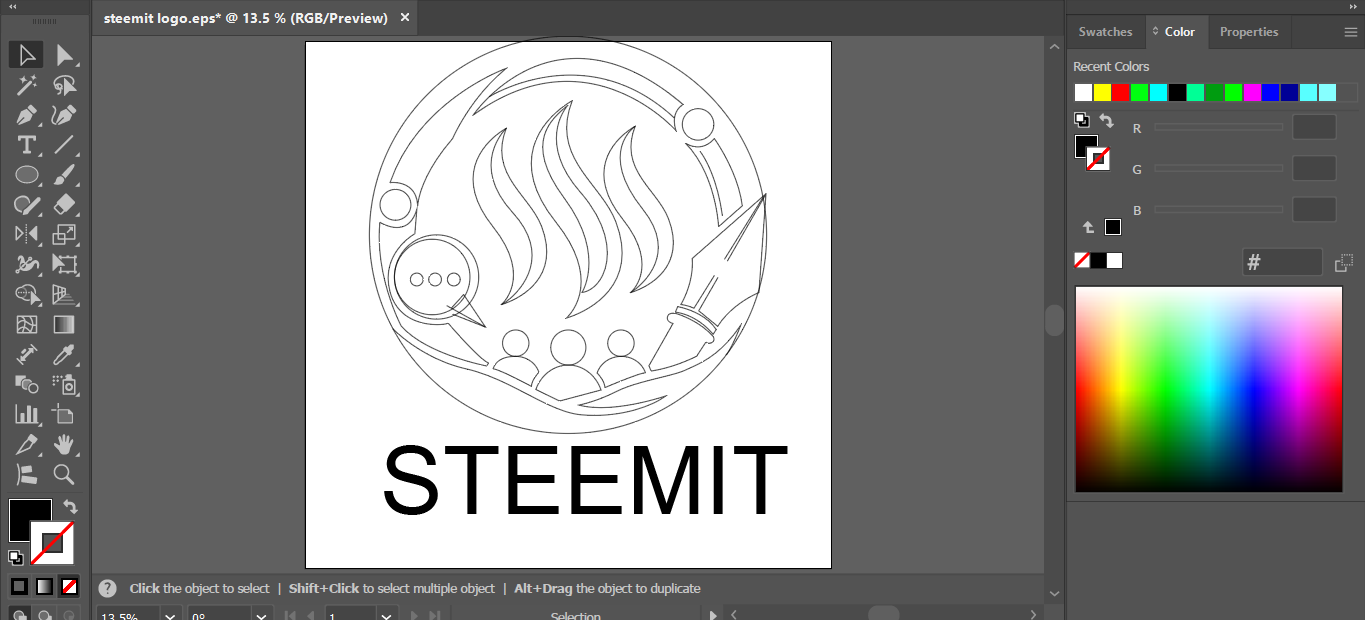Viewport: 1365px width, 620px height.
Task: Activate the Artboard tool
Action: pyautogui.click(x=65, y=414)
